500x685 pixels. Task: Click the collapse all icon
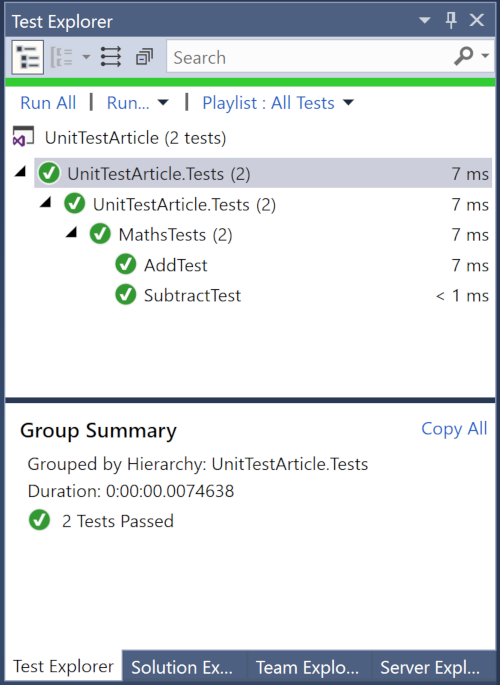pyautogui.click(x=145, y=57)
